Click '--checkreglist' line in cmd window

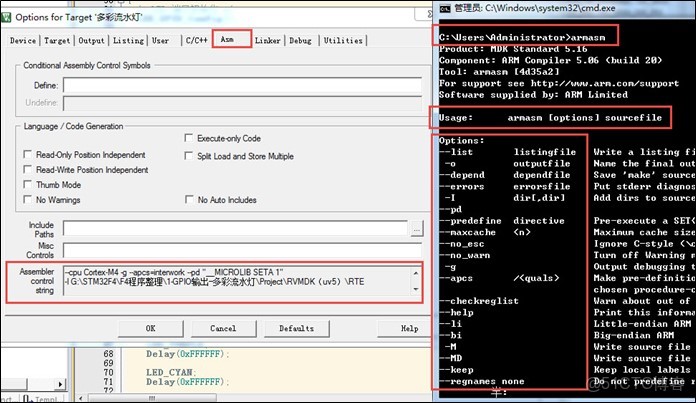coord(479,301)
